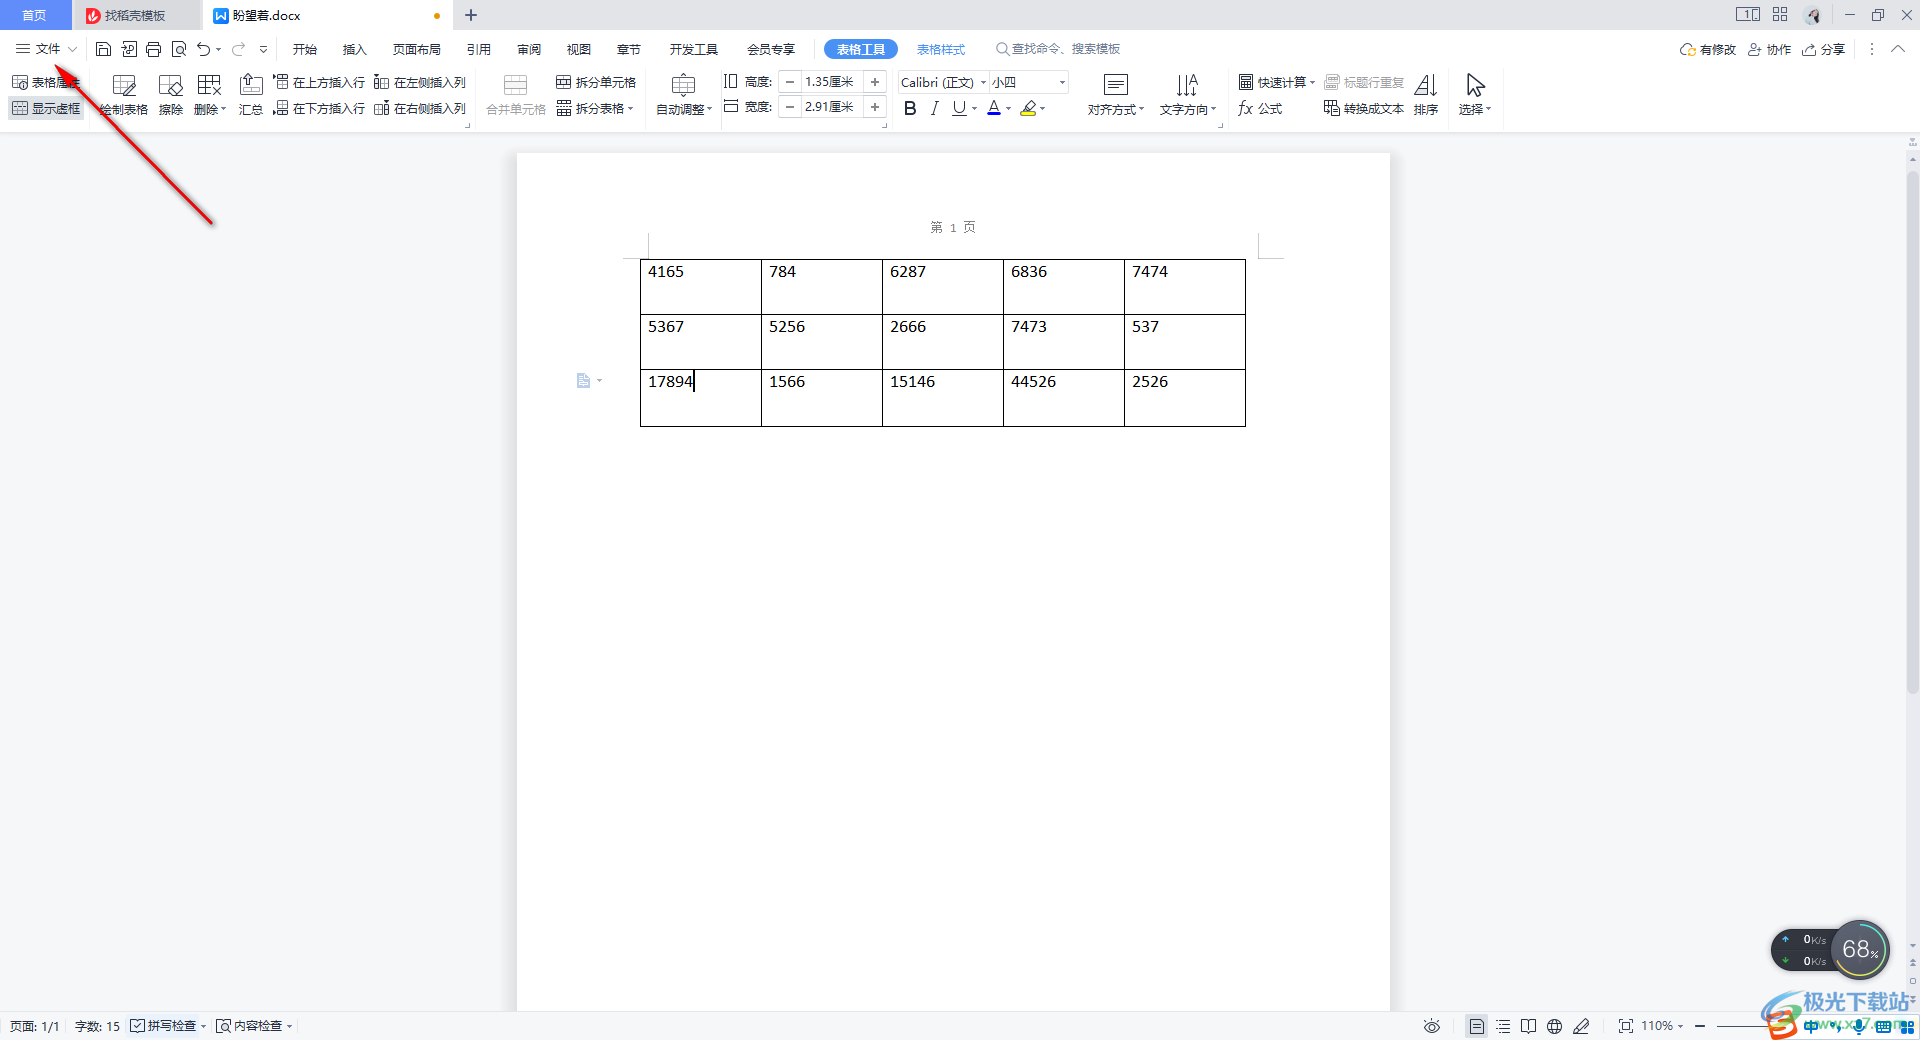Apply Underline formatting
Screen dimensions: 1920x1040
(x=959, y=108)
